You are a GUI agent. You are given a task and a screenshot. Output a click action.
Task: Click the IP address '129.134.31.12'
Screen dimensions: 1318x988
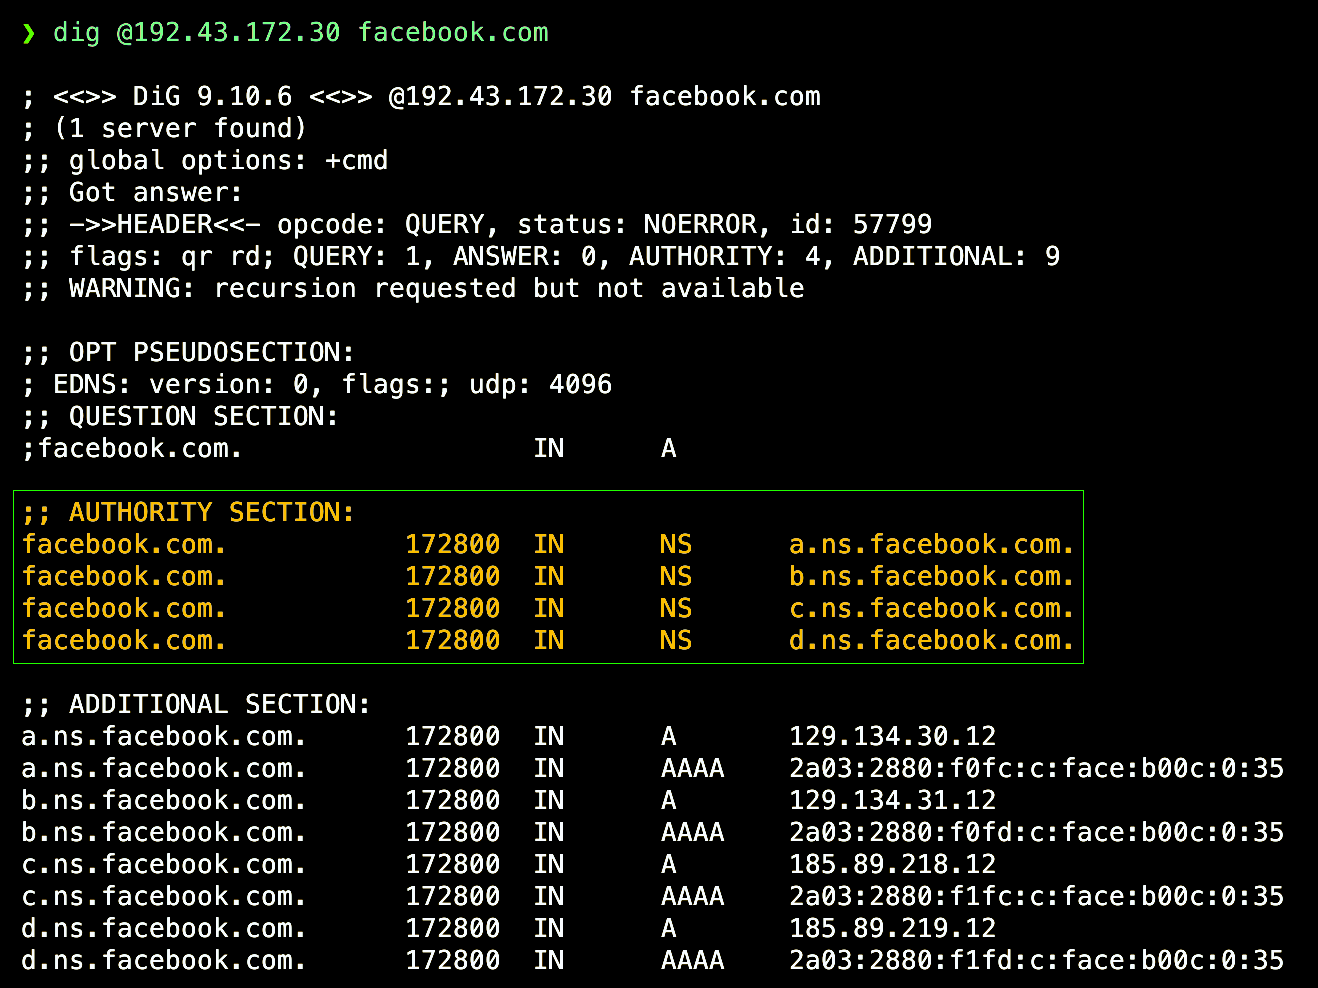[893, 801]
